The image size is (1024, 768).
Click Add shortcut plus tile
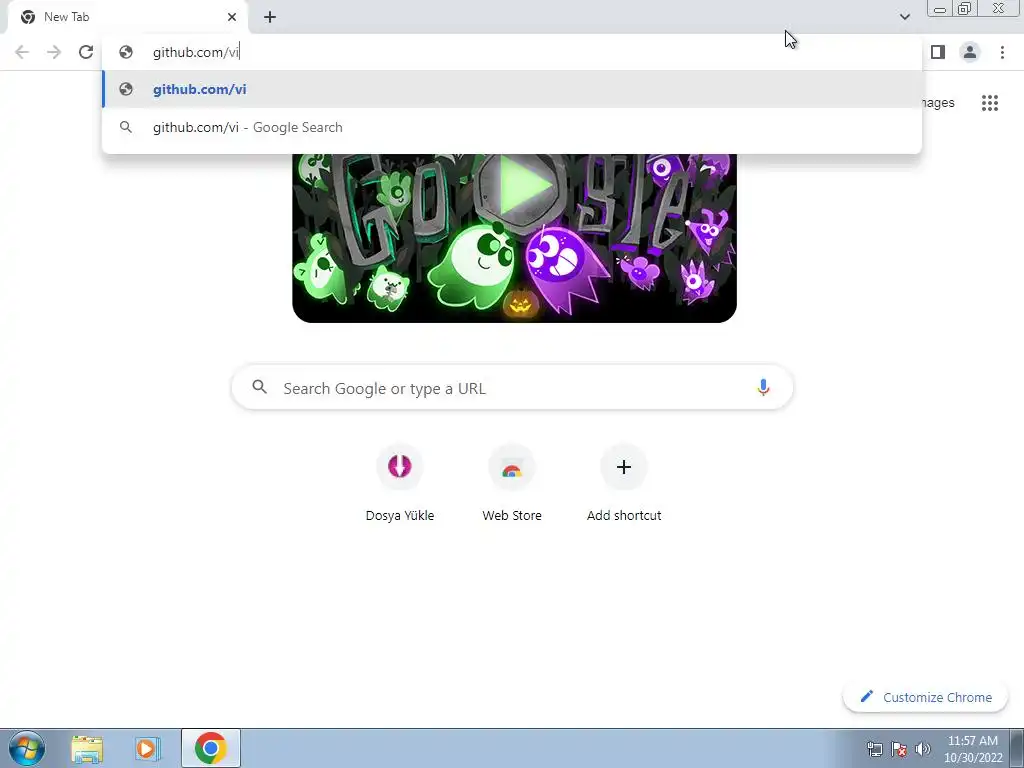coord(624,483)
